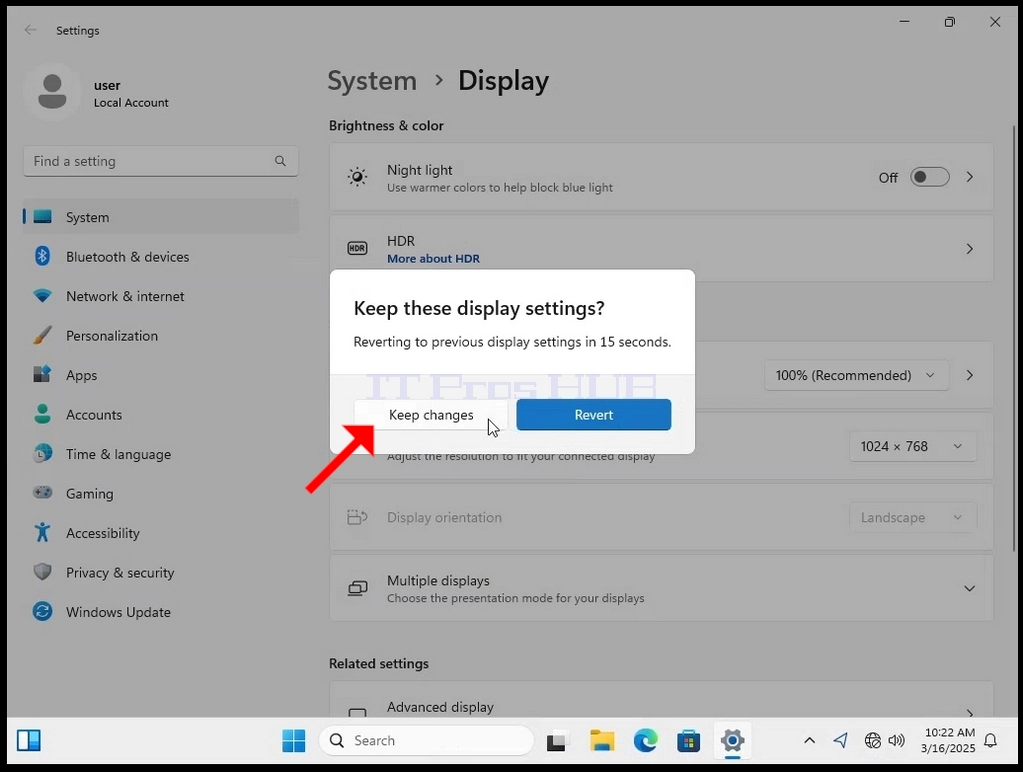This screenshot has height=772, width=1023.
Task: Launch Microsoft Edge from taskbar
Action: 645,741
